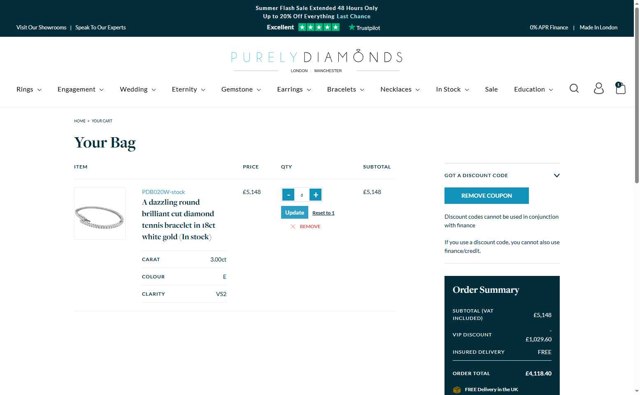
Task: Click Speak To Our Experts link
Action: (100, 27)
